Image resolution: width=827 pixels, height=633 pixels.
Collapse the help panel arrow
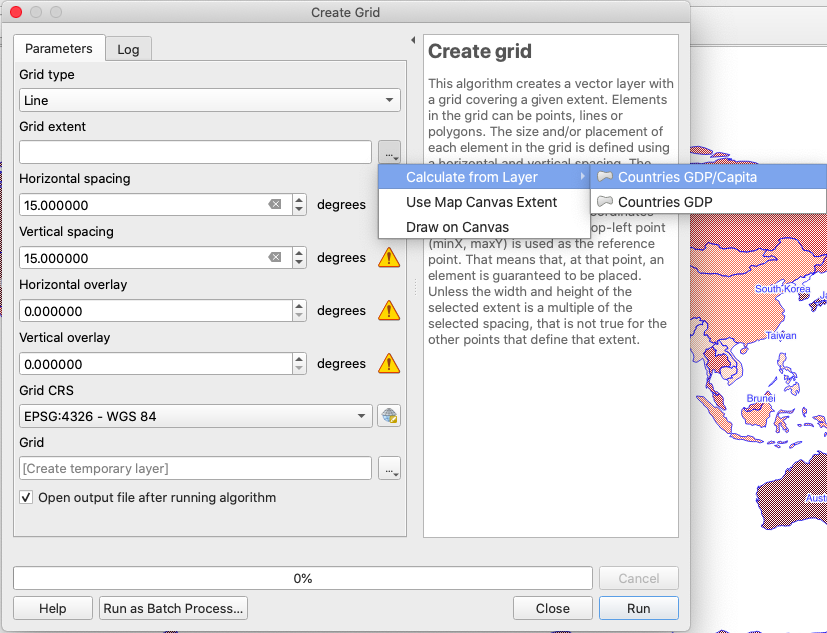(x=413, y=41)
